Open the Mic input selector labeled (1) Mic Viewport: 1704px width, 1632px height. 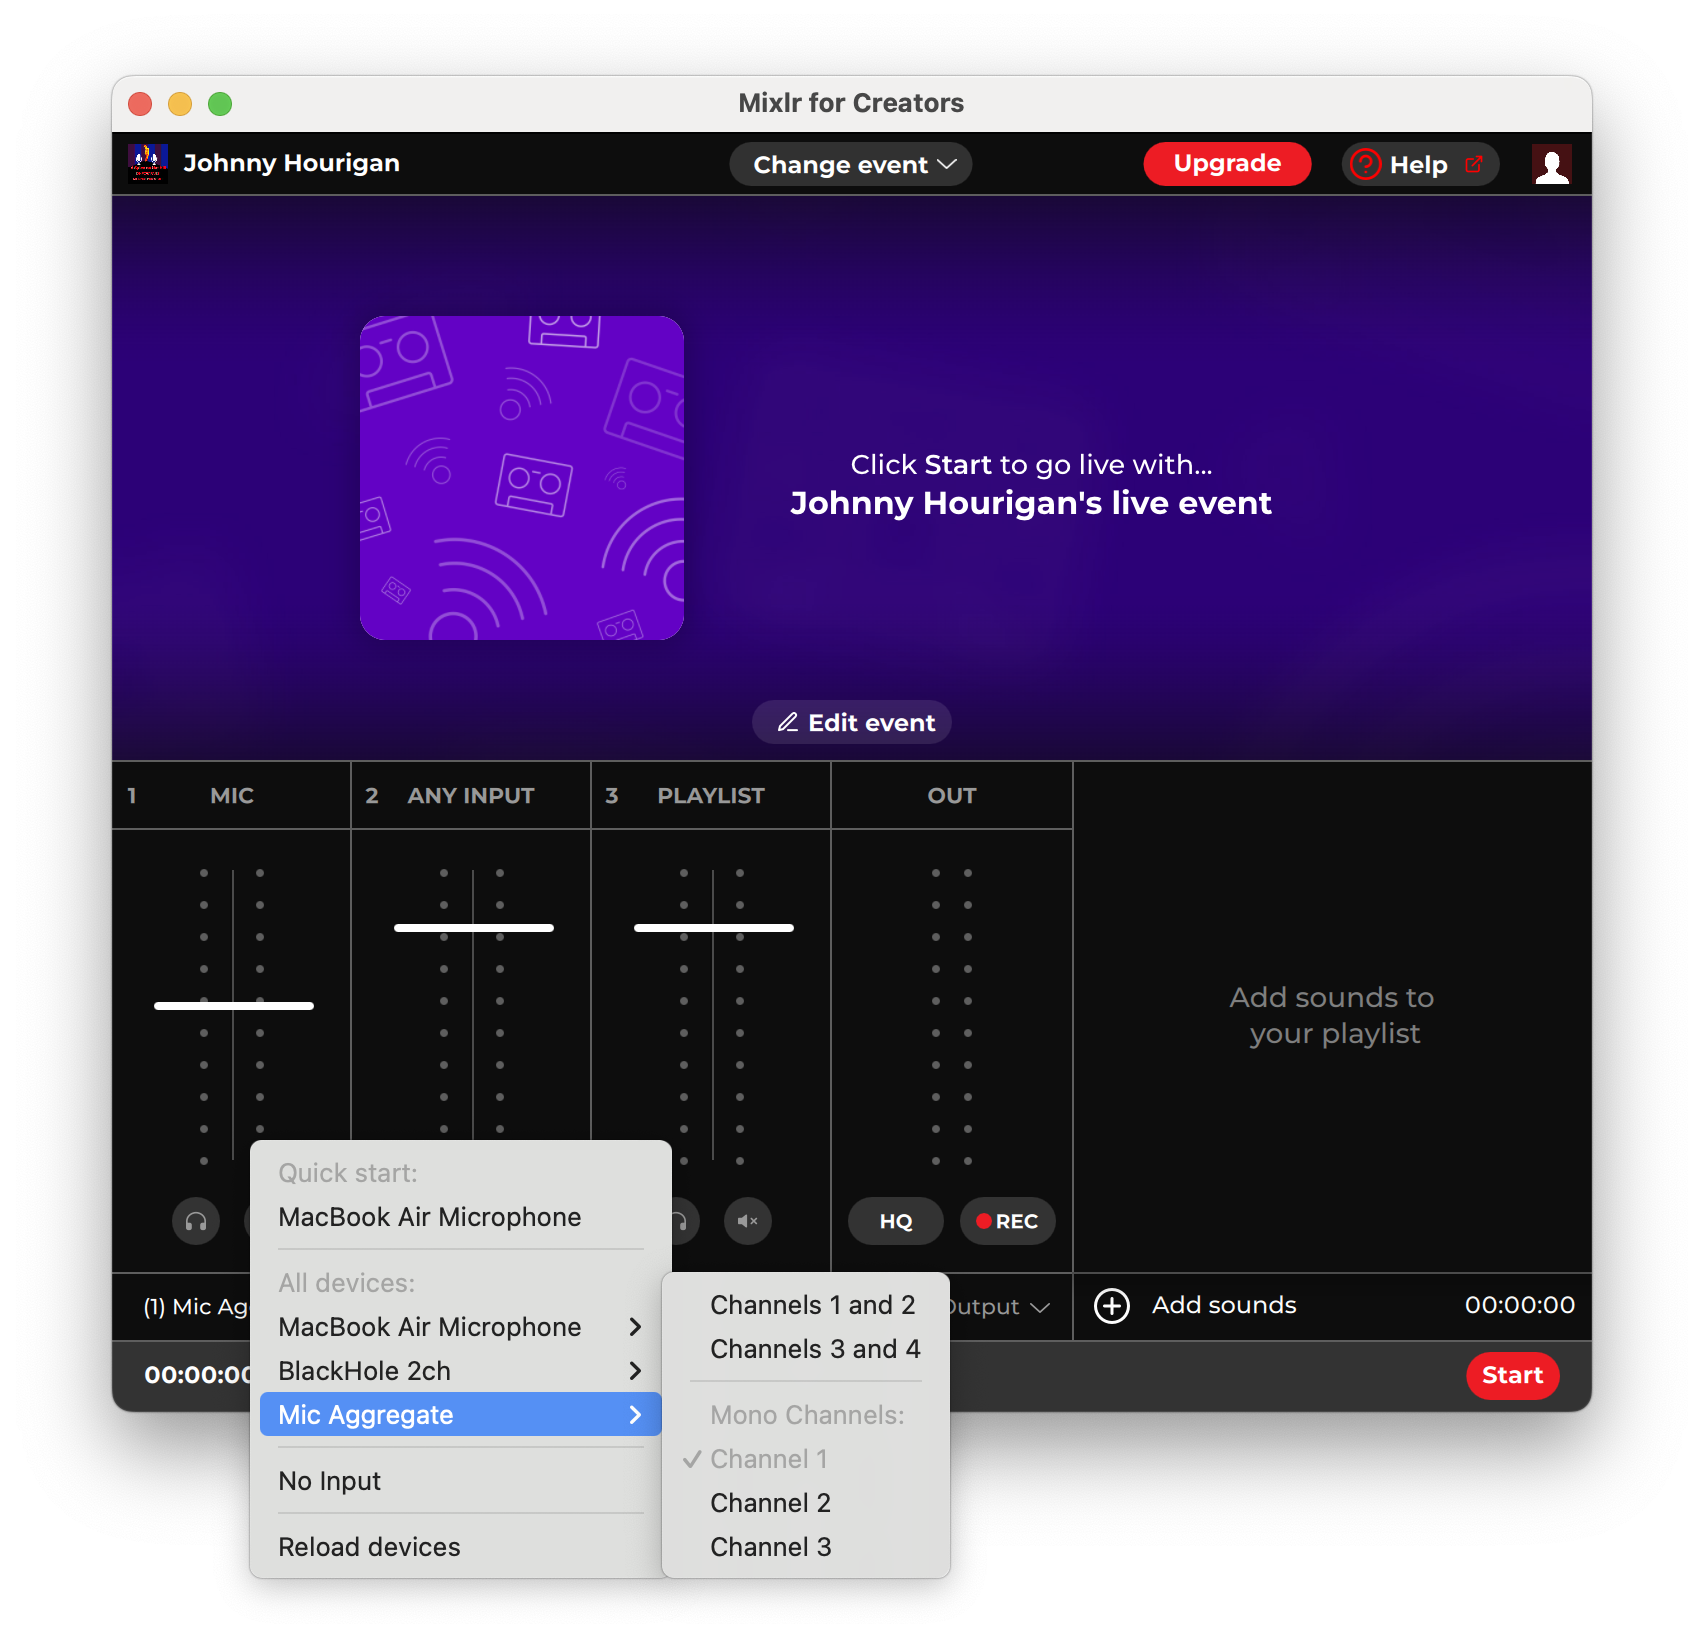pos(195,1306)
